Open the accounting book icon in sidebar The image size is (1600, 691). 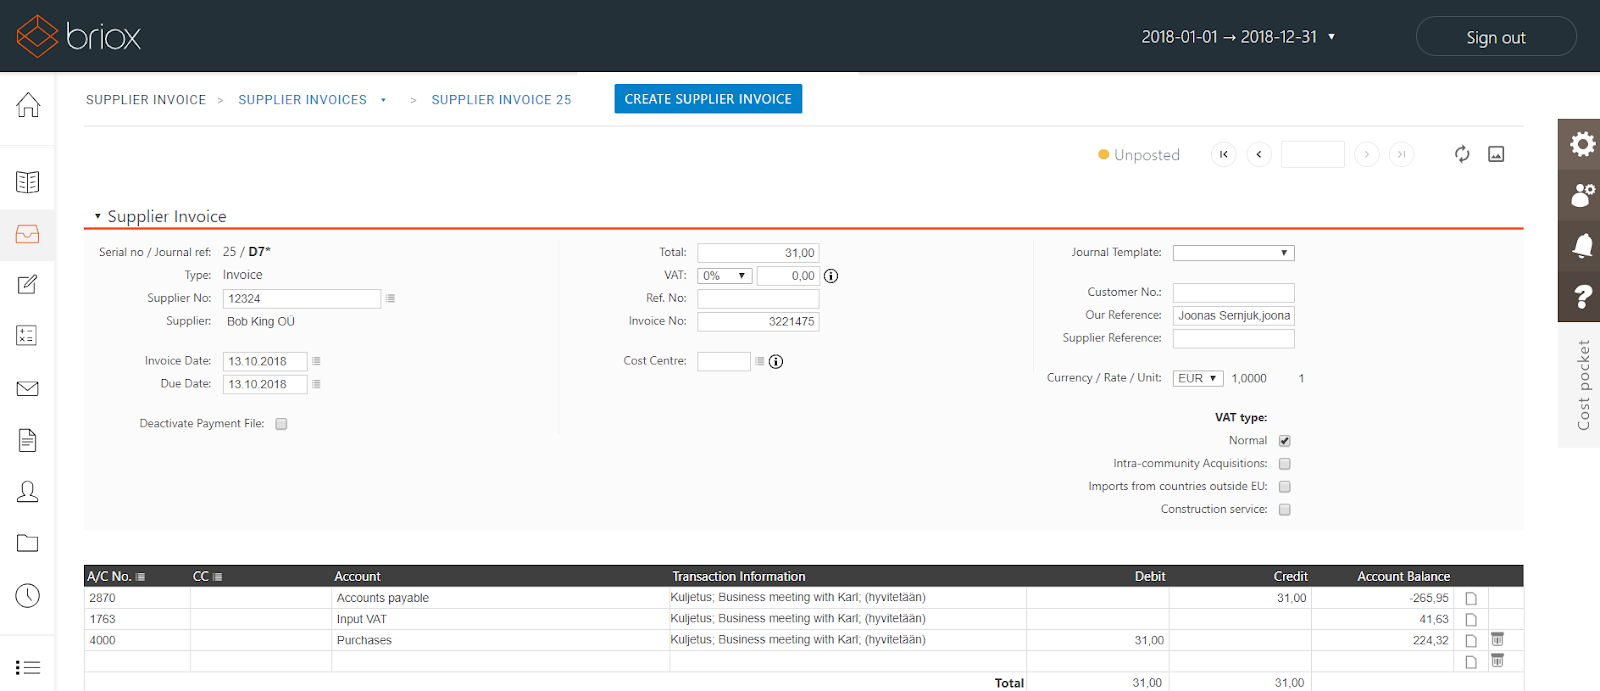tap(28, 182)
